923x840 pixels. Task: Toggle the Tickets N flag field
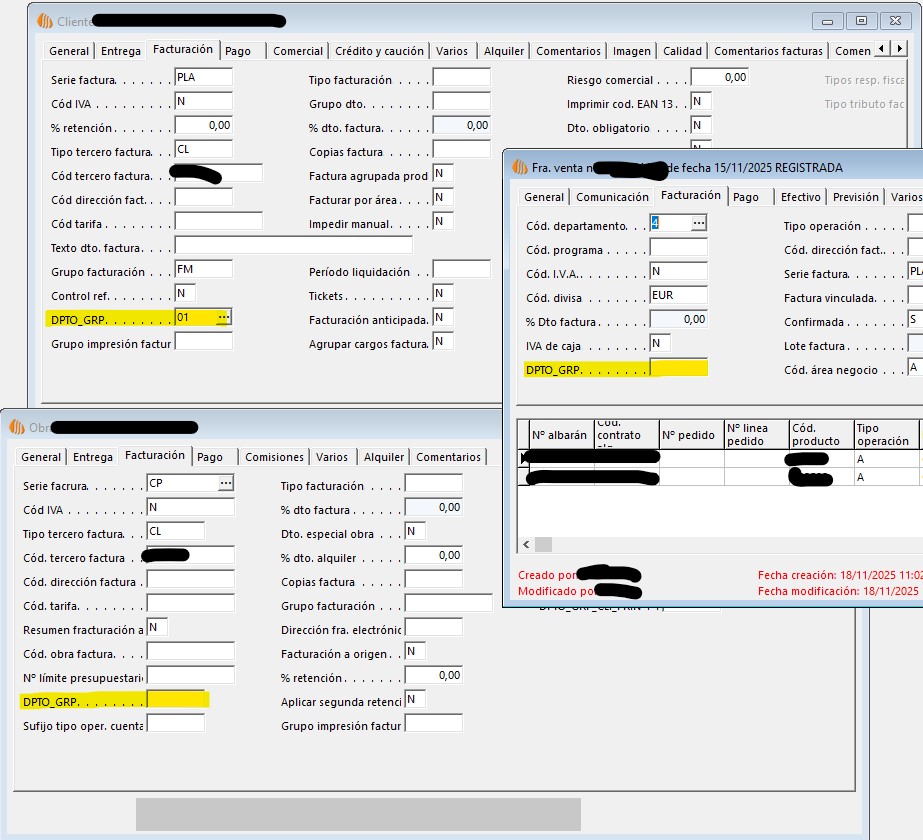pos(443,293)
